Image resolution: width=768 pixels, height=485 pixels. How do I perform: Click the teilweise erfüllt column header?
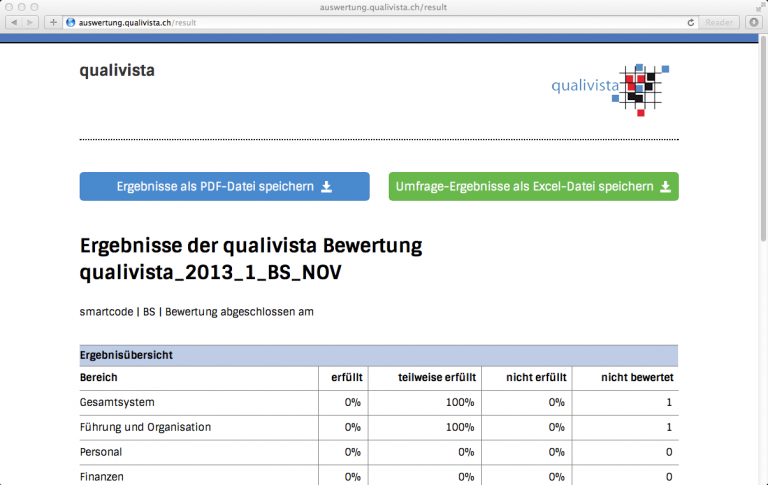click(x=437, y=377)
